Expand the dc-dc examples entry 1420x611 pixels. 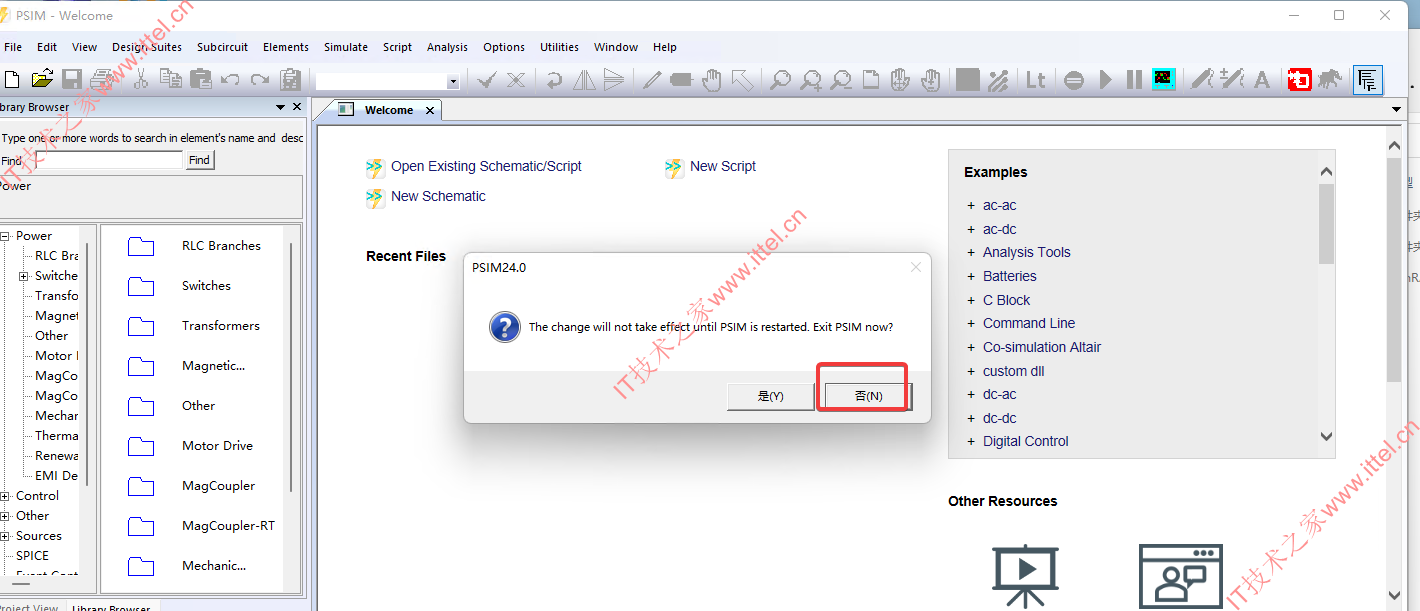click(x=971, y=418)
